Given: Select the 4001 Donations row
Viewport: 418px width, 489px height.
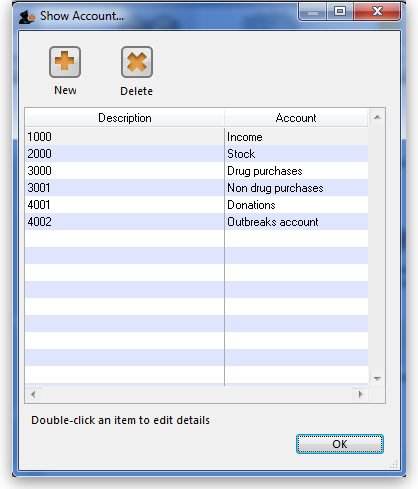Looking at the screenshot, I should tap(196, 205).
